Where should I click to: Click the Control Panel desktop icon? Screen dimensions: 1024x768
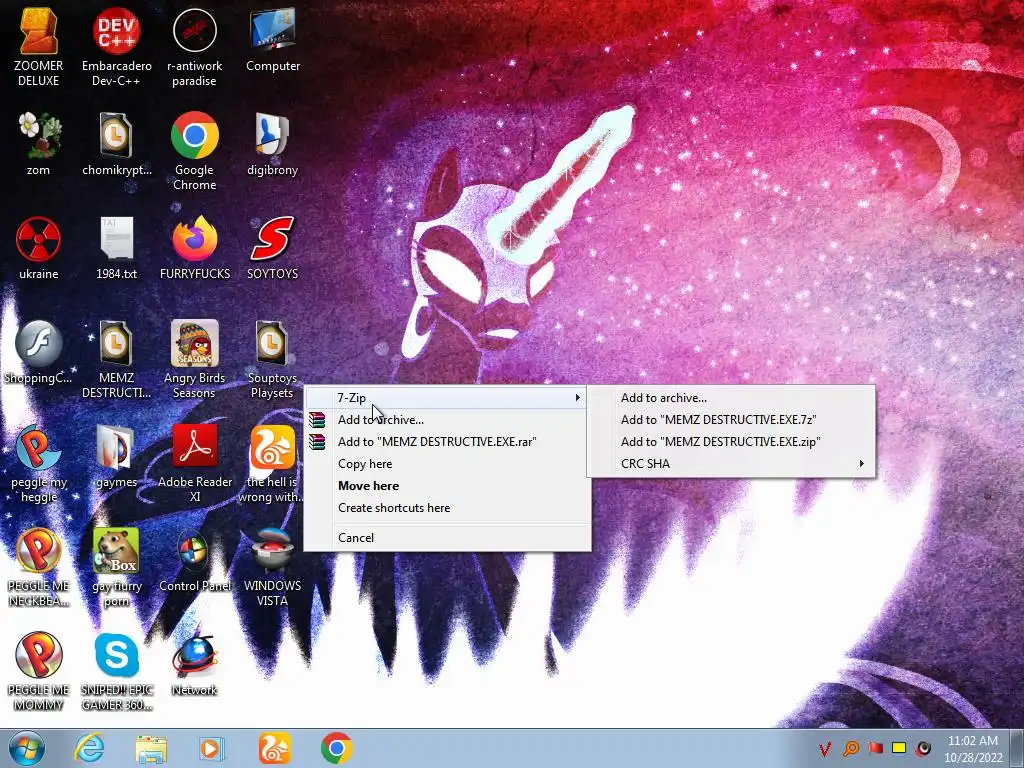pos(195,560)
